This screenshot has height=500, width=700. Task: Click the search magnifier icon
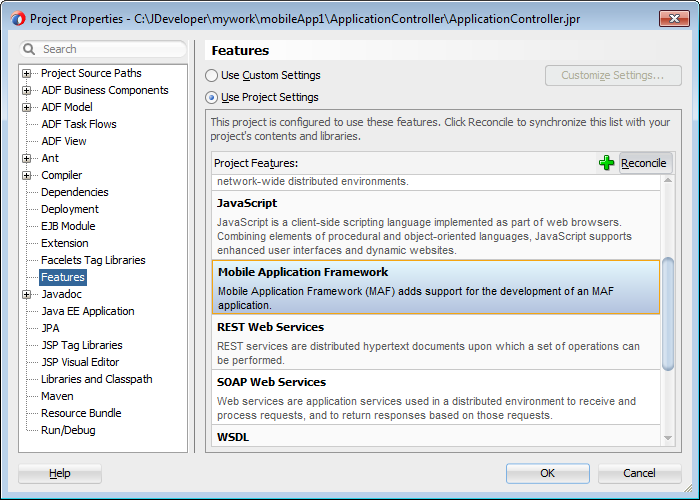30,49
